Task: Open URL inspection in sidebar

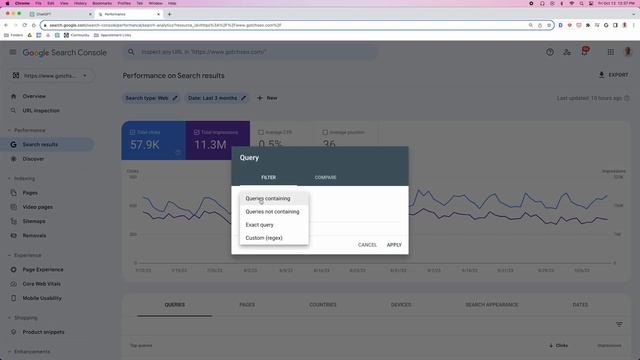Action: pyautogui.click(x=41, y=111)
